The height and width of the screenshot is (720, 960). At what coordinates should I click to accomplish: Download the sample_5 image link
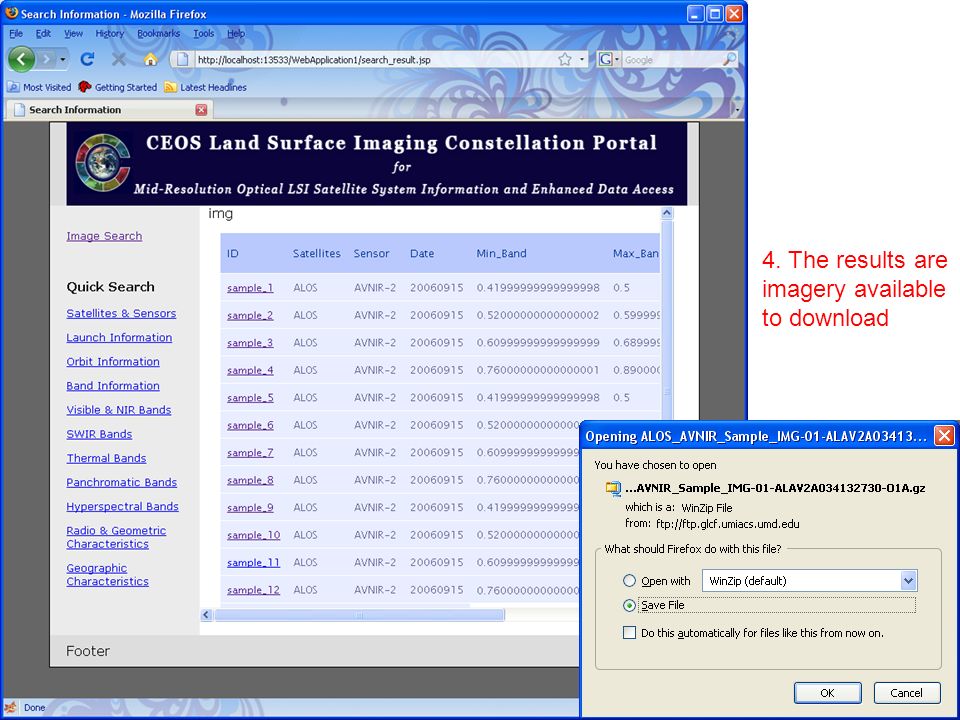point(250,398)
